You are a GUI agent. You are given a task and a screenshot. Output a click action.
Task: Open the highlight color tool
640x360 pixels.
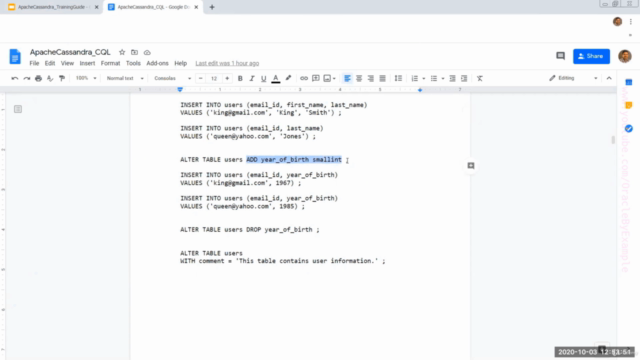(x=288, y=78)
